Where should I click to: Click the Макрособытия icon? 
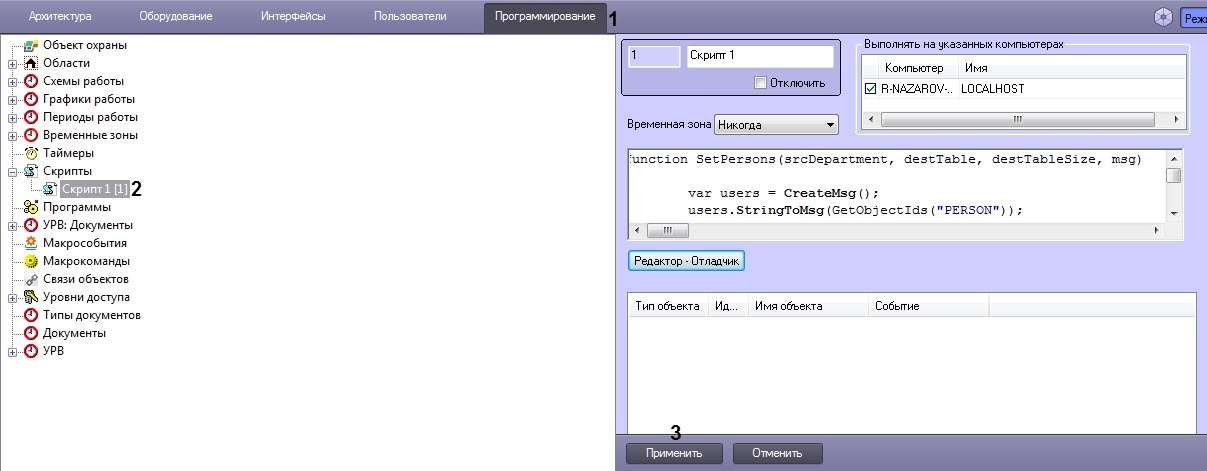tap(31, 243)
